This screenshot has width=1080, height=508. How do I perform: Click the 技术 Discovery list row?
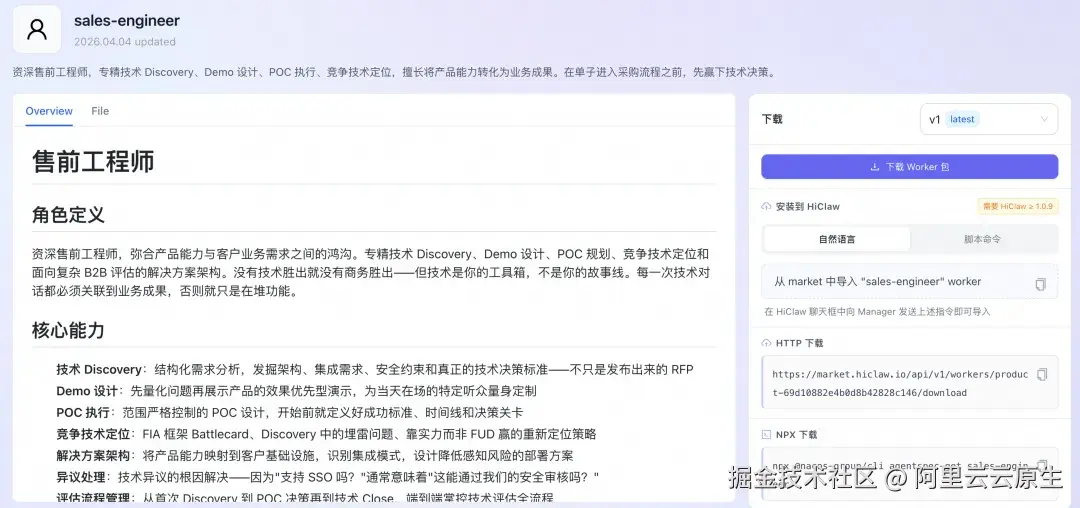(x=375, y=370)
